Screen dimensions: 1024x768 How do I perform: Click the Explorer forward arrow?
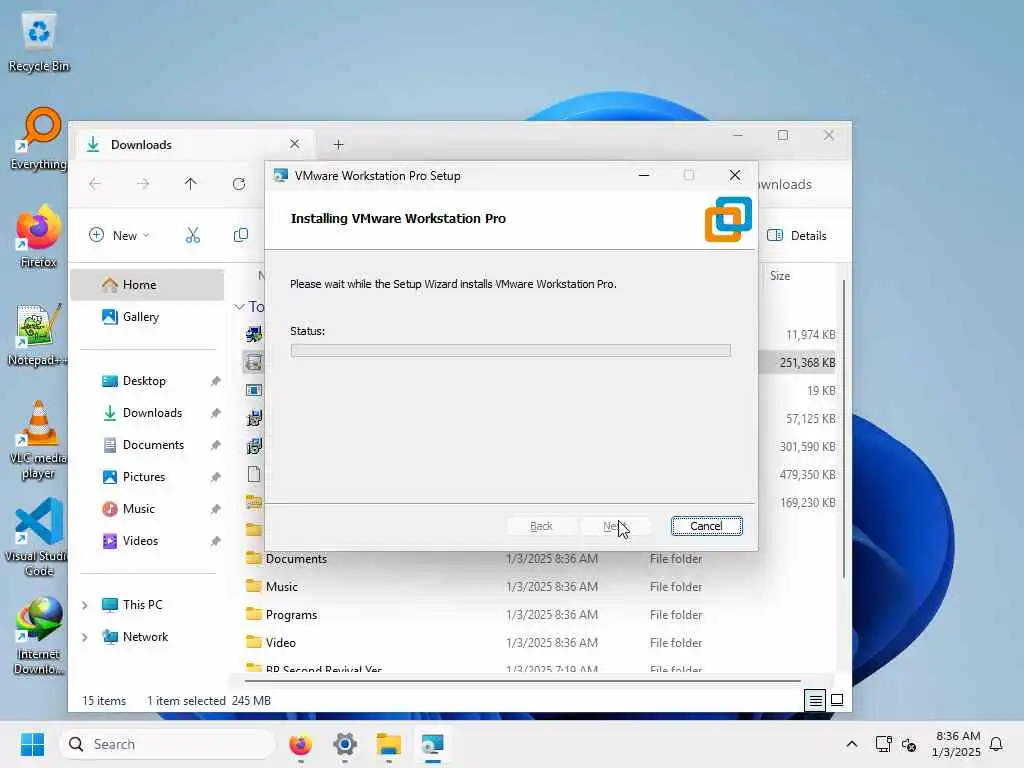click(143, 184)
